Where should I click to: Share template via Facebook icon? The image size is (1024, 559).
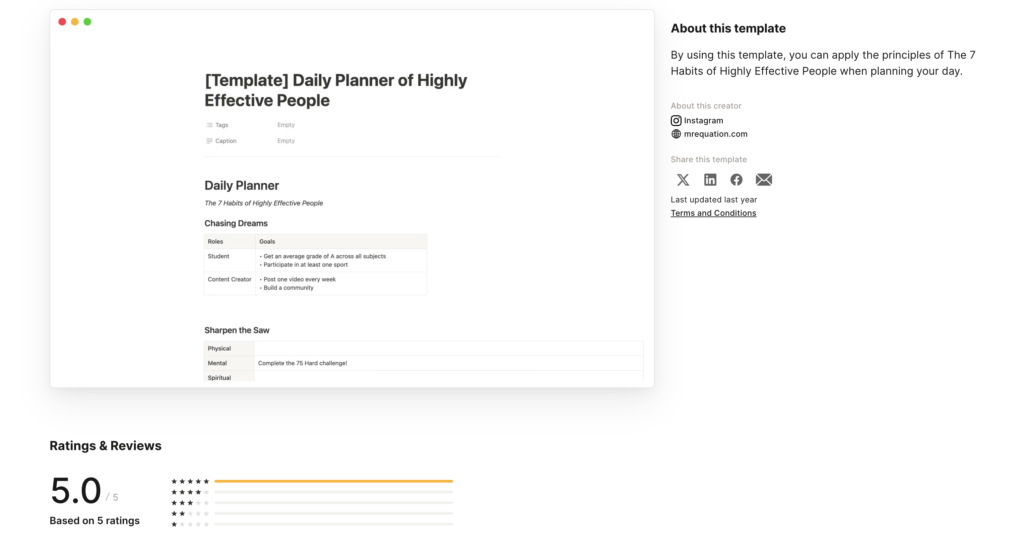pos(736,180)
